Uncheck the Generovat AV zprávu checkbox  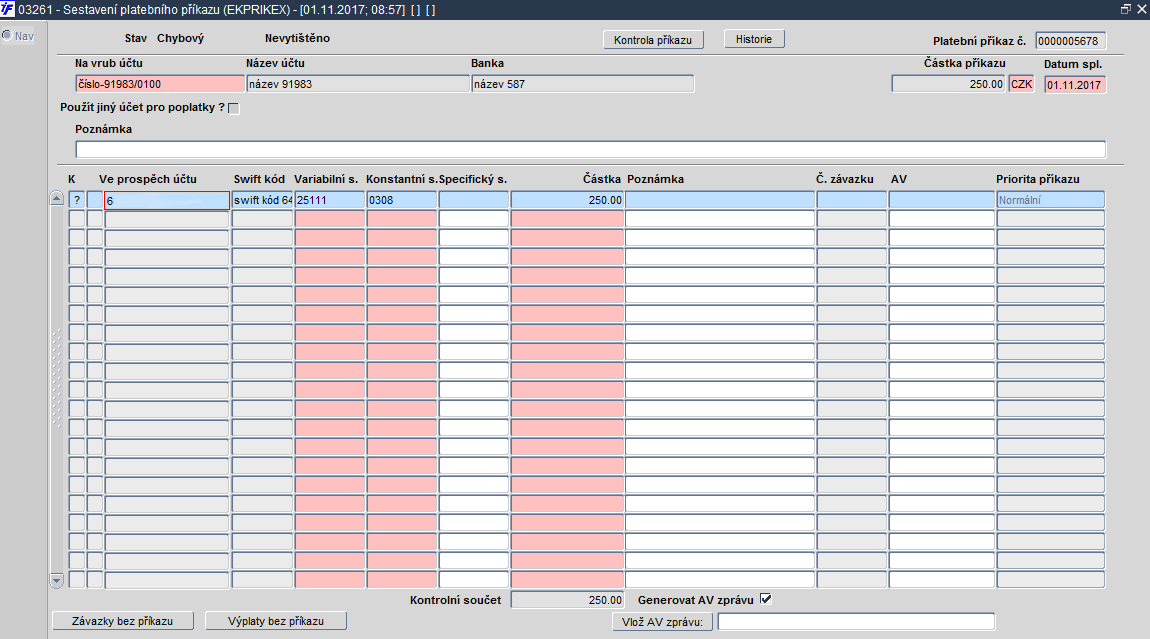pyautogui.click(x=766, y=599)
